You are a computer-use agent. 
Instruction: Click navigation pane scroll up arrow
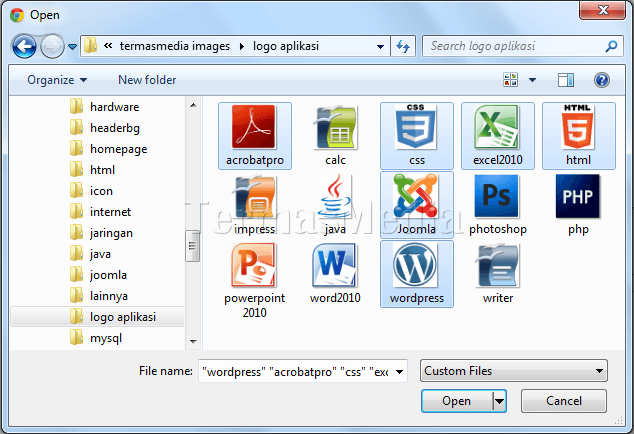coord(193,105)
